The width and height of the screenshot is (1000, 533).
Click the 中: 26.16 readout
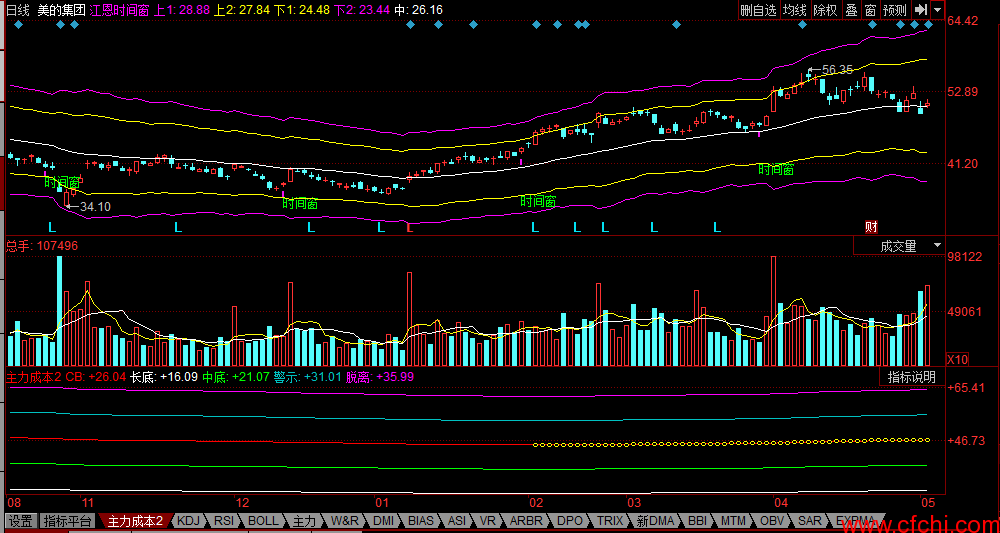click(418, 10)
